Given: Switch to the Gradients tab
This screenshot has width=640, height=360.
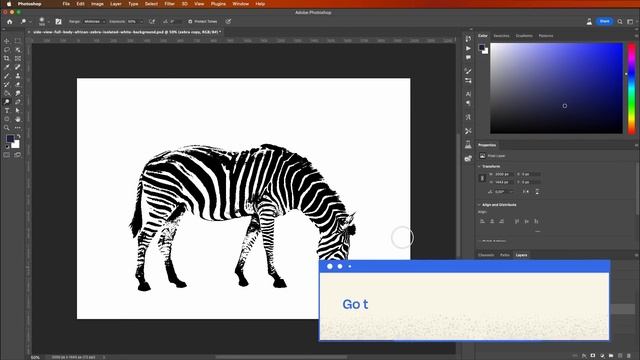Looking at the screenshot, I should click(524, 36).
